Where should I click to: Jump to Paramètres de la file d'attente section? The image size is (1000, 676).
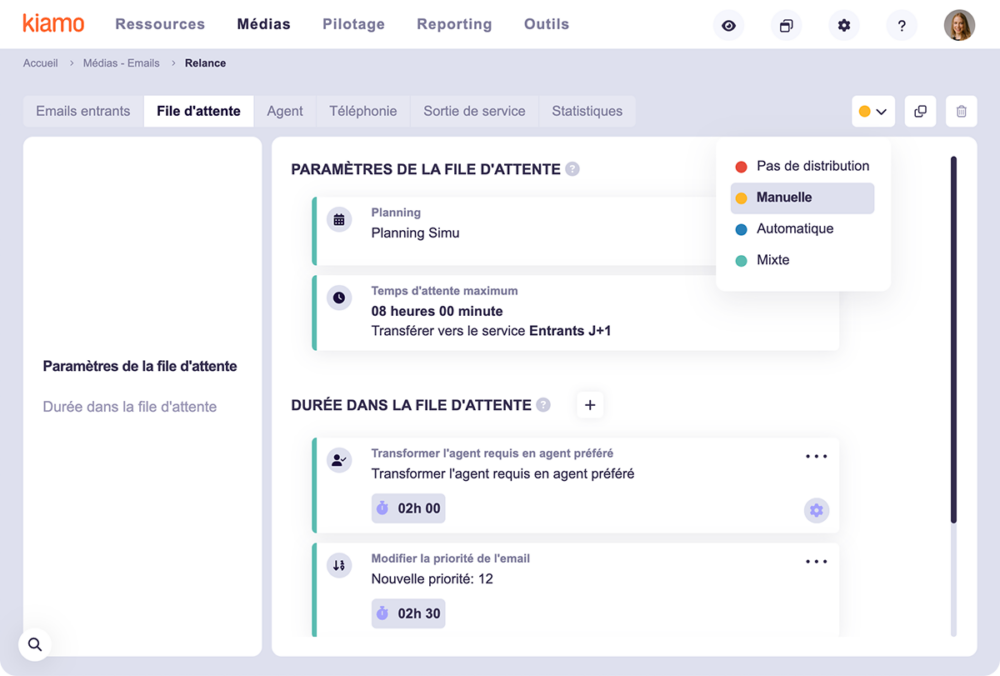click(140, 366)
